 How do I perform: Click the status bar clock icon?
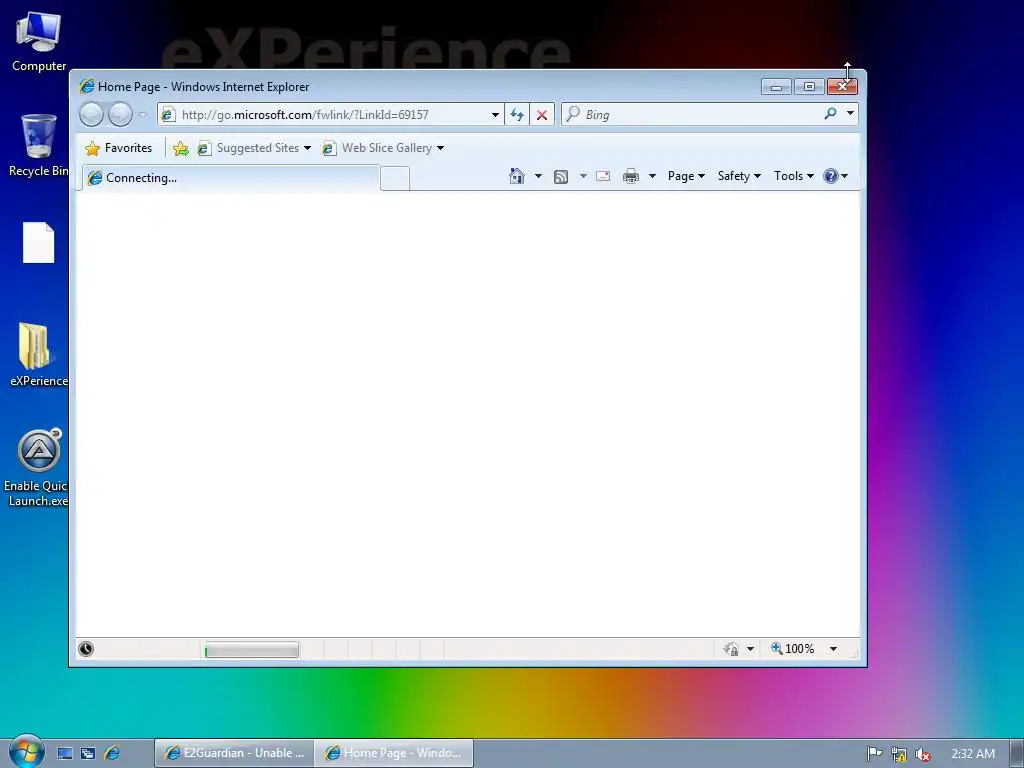[86, 649]
